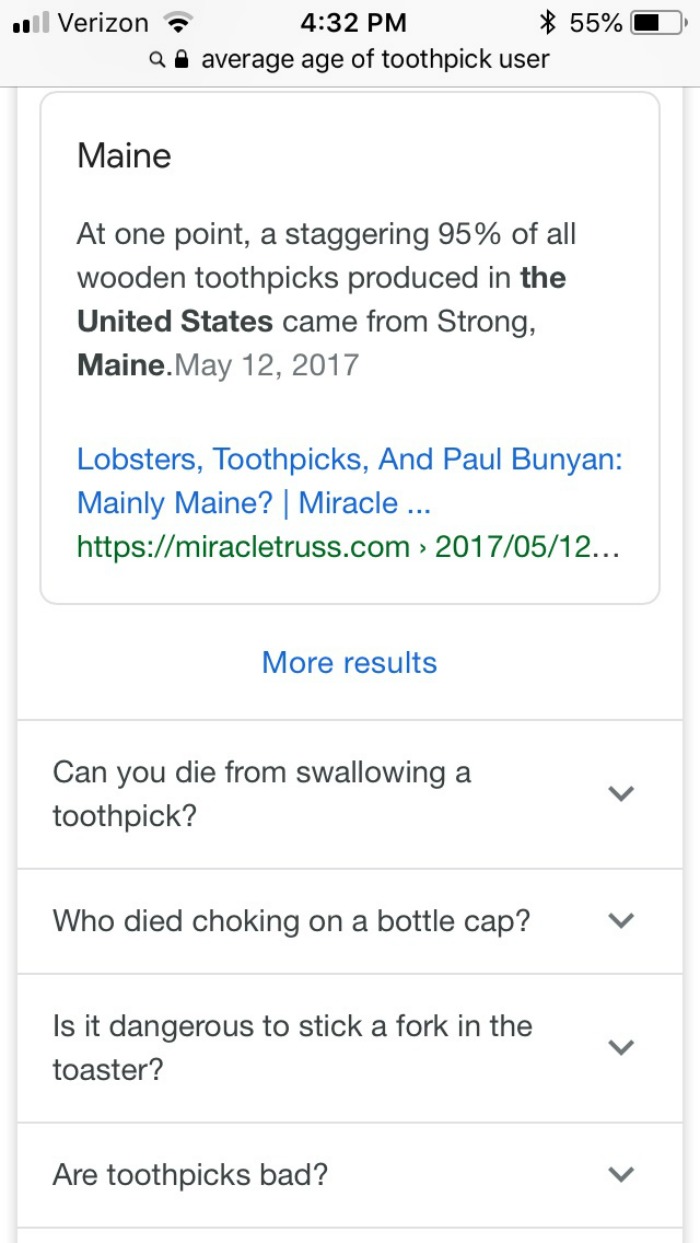Tap the 'average age of toothpick user' address field
This screenshot has height=1243, width=700.
375,60
